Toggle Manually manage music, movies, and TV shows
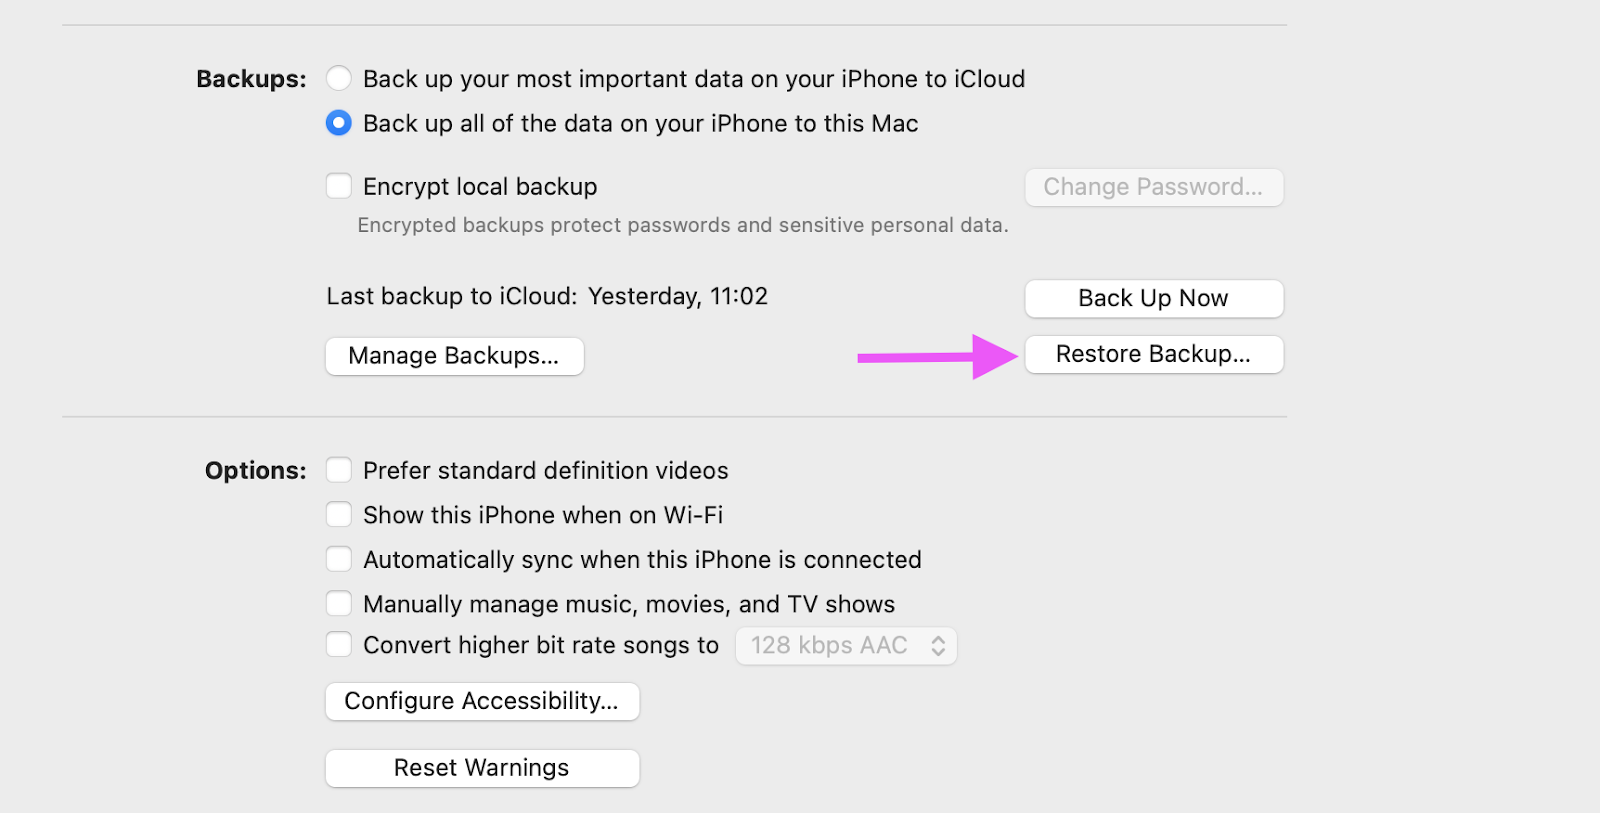This screenshot has width=1600, height=813. [x=339, y=603]
